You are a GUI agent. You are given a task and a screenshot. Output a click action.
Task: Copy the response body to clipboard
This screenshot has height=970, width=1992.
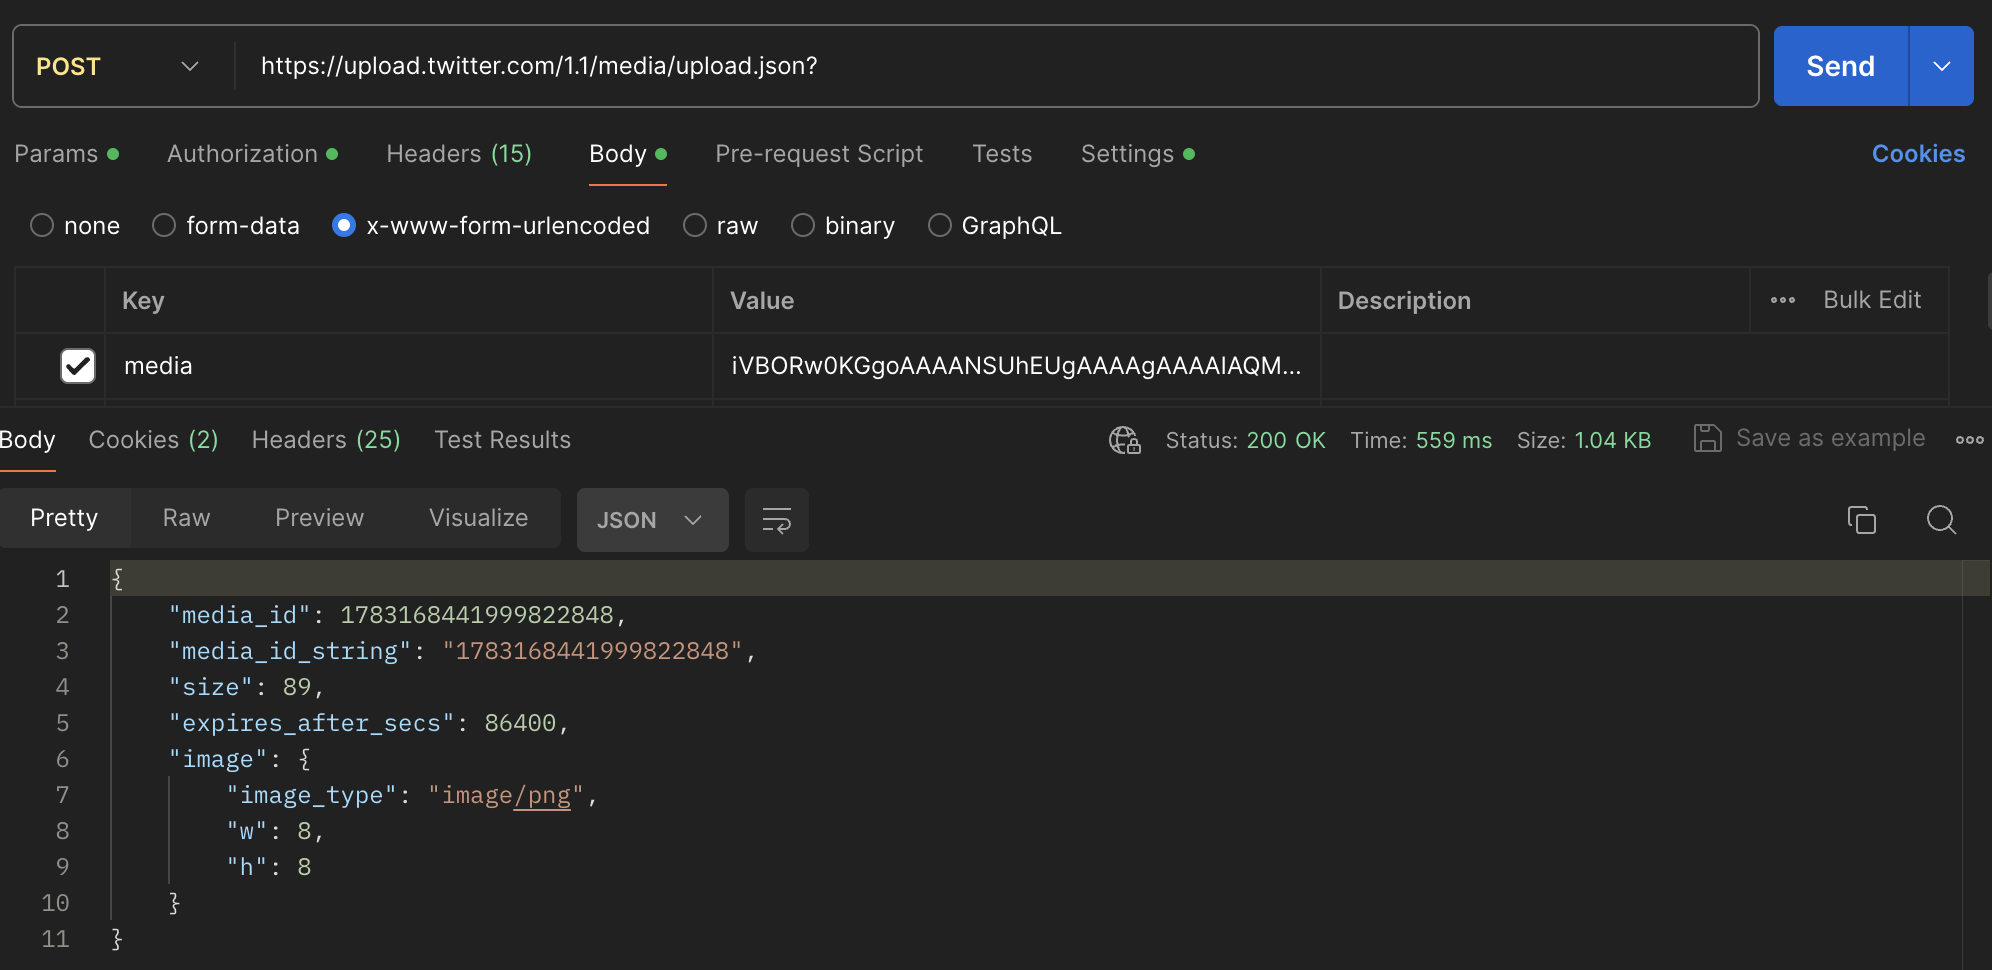1861,519
